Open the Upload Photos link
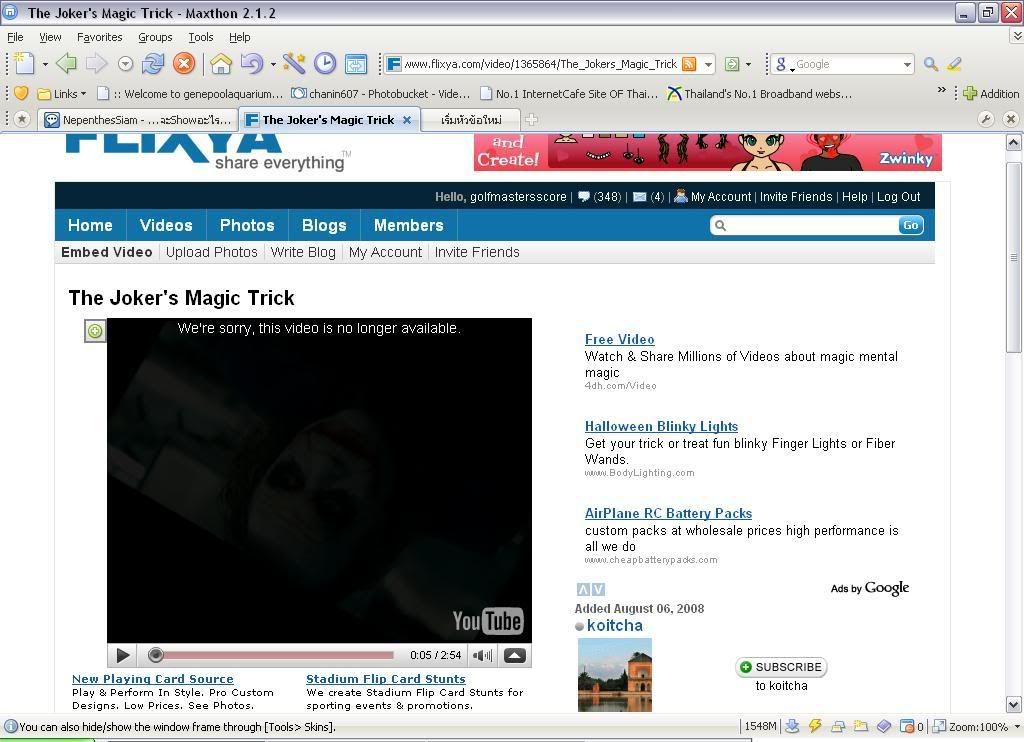Viewport: 1024px width, 742px height. pos(212,252)
